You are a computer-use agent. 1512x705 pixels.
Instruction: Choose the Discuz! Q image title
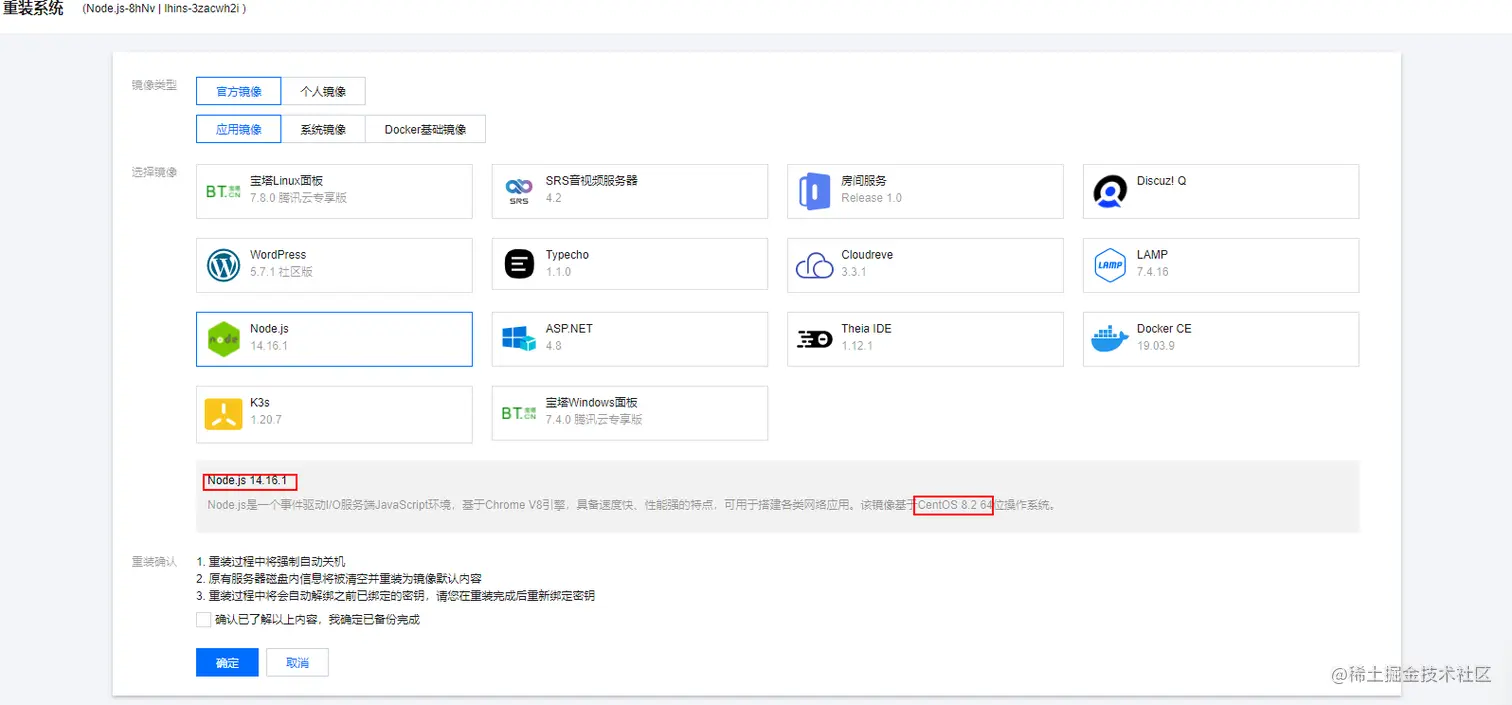click(x=1162, y=181)
